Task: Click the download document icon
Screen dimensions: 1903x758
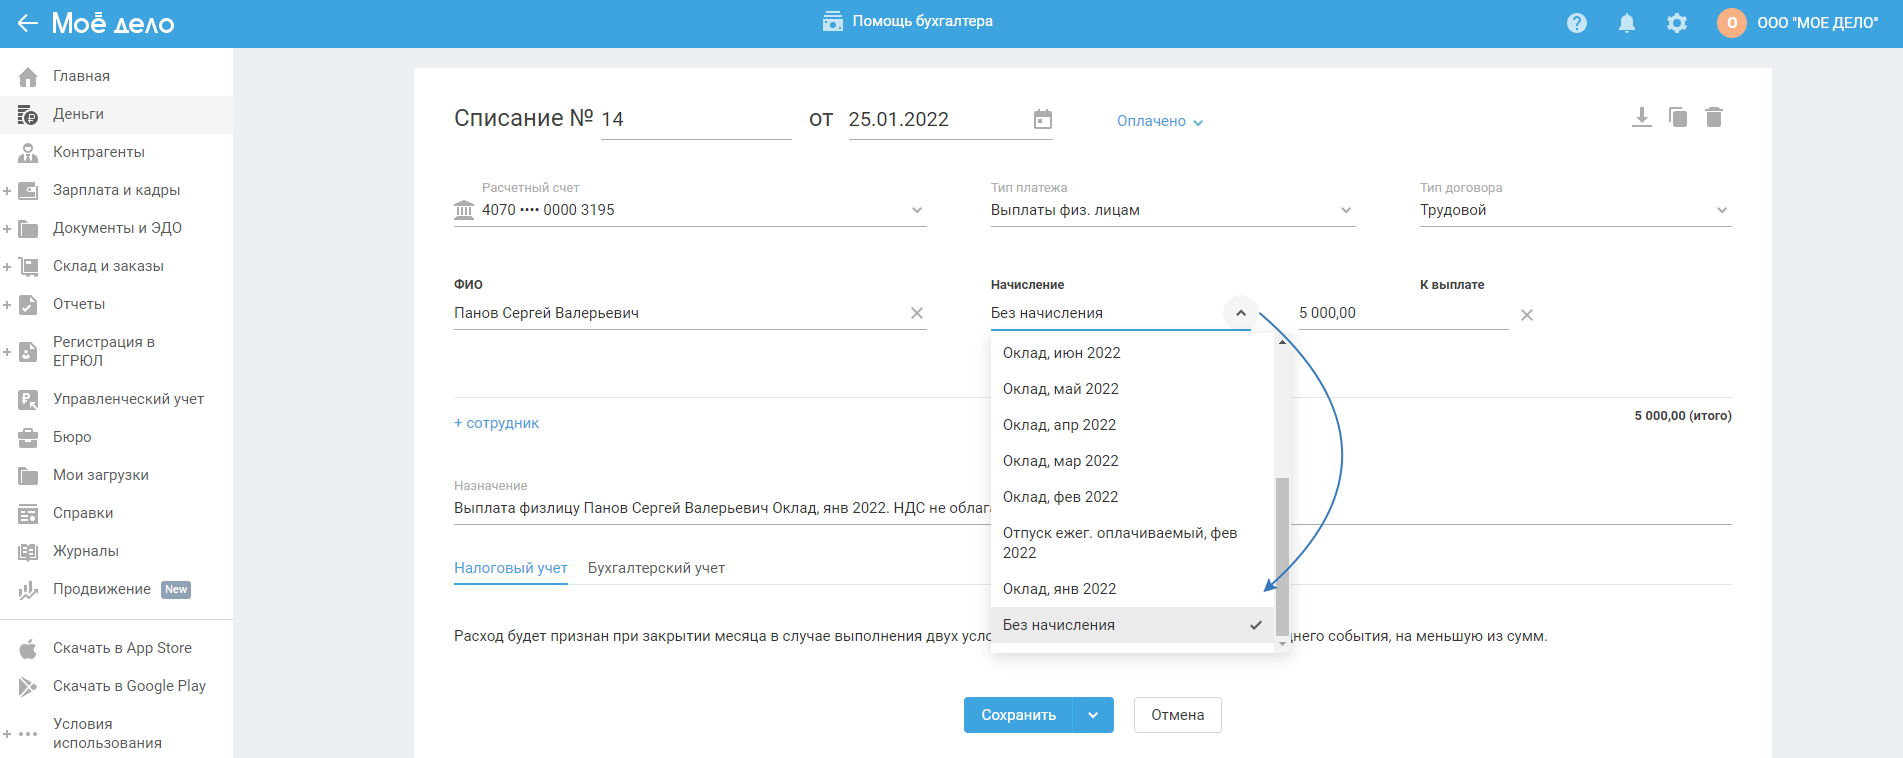Action: [1641, 118]
